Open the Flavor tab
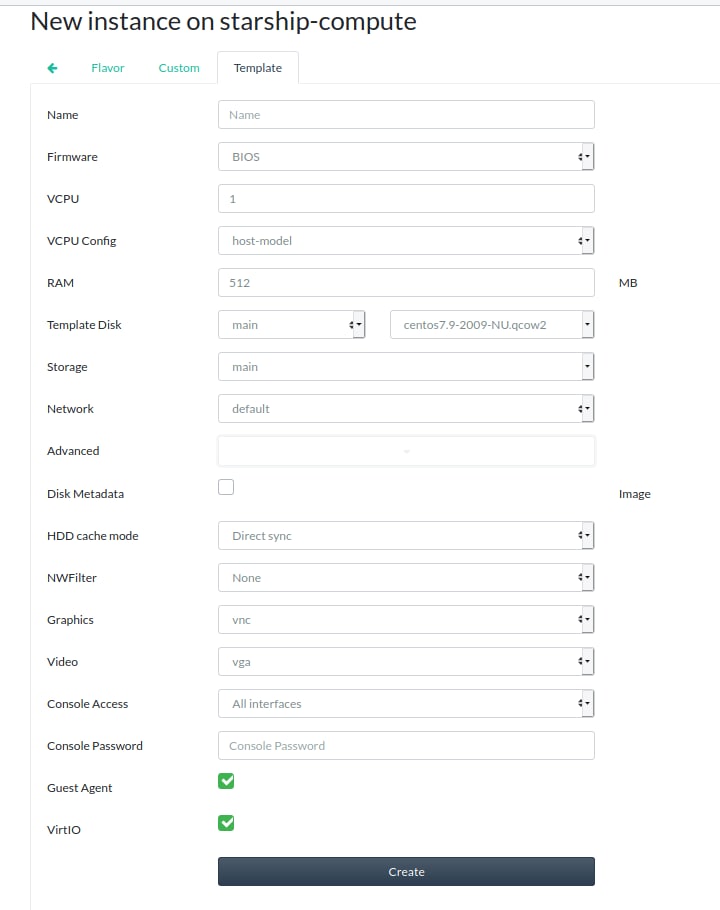This screenshot has height=910, width=720. point(108,68)
